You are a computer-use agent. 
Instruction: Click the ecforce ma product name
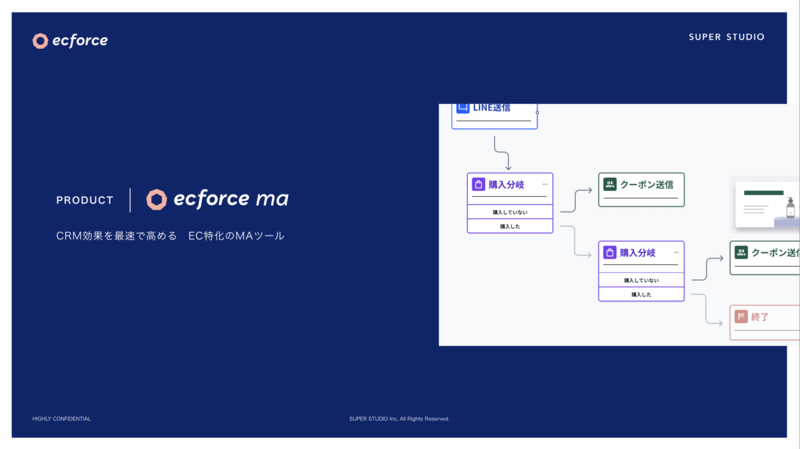pyautogui.click(x=231, y=198)
